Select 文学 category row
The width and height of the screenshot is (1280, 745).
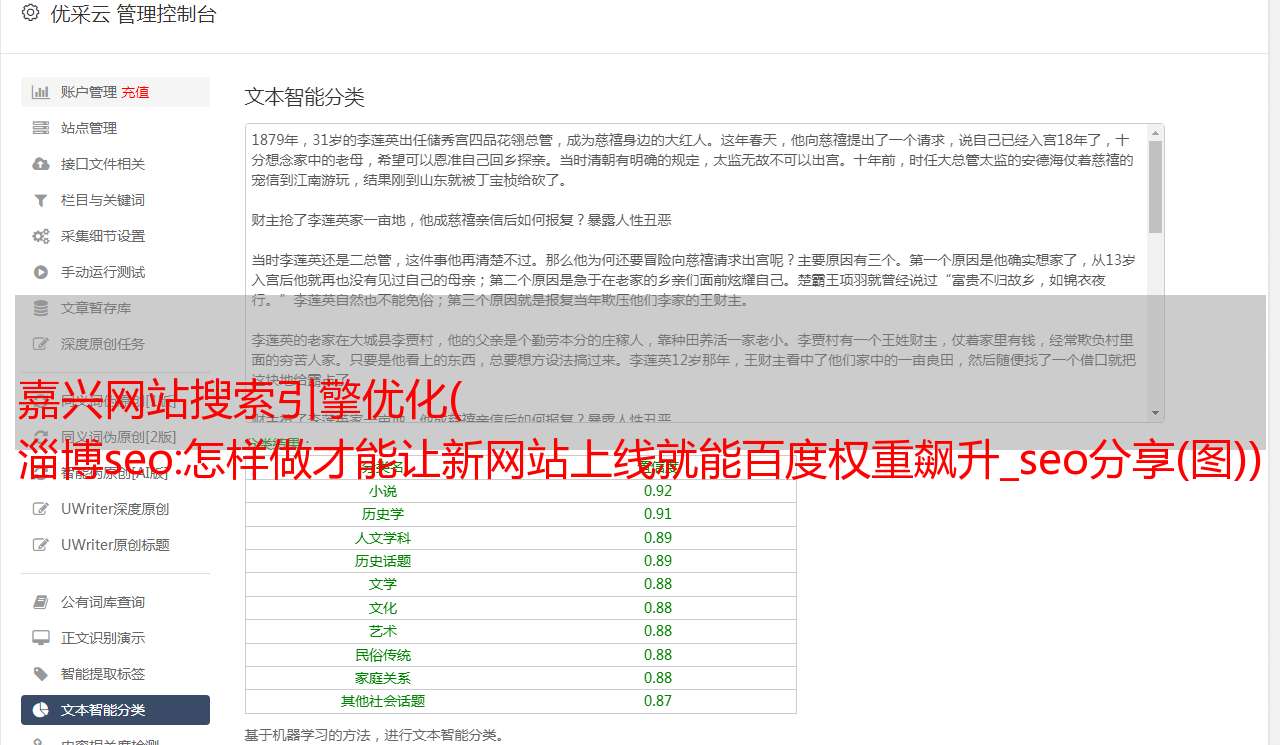click(383, 584)
